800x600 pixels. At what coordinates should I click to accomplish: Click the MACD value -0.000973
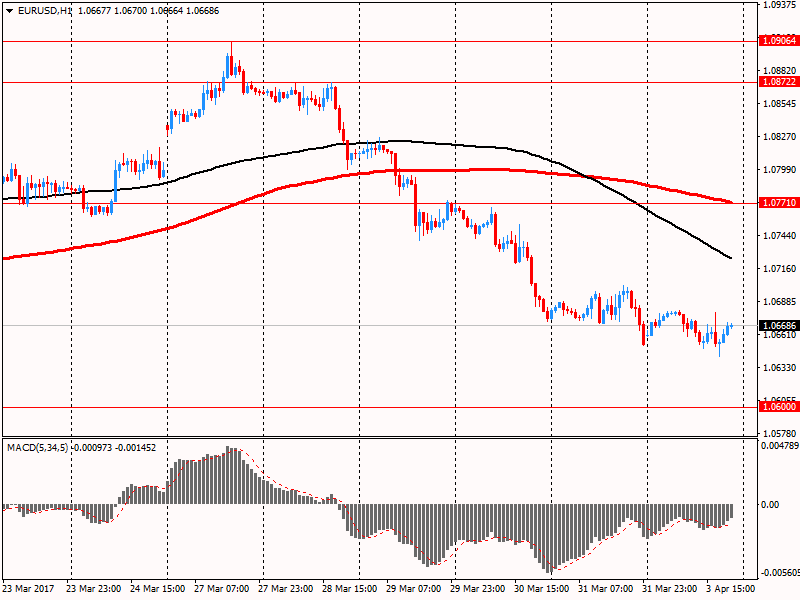point(92,448)
